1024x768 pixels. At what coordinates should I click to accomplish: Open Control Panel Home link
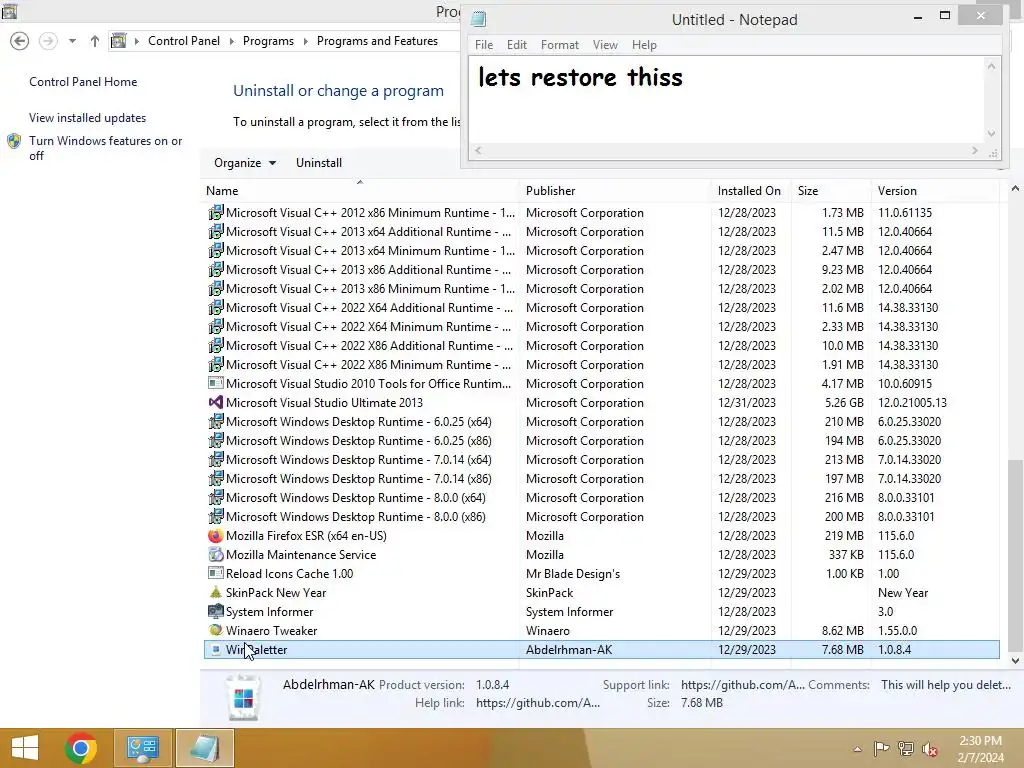pos(83,82)
